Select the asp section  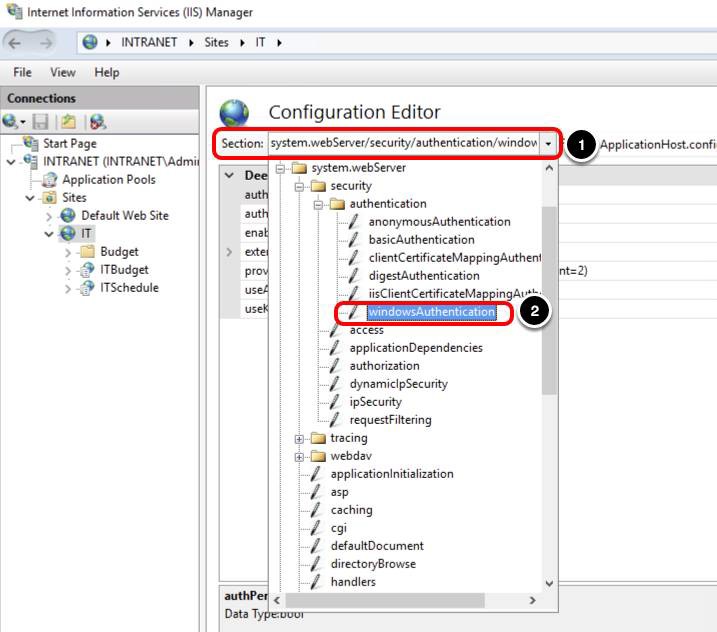click(339, 492)
